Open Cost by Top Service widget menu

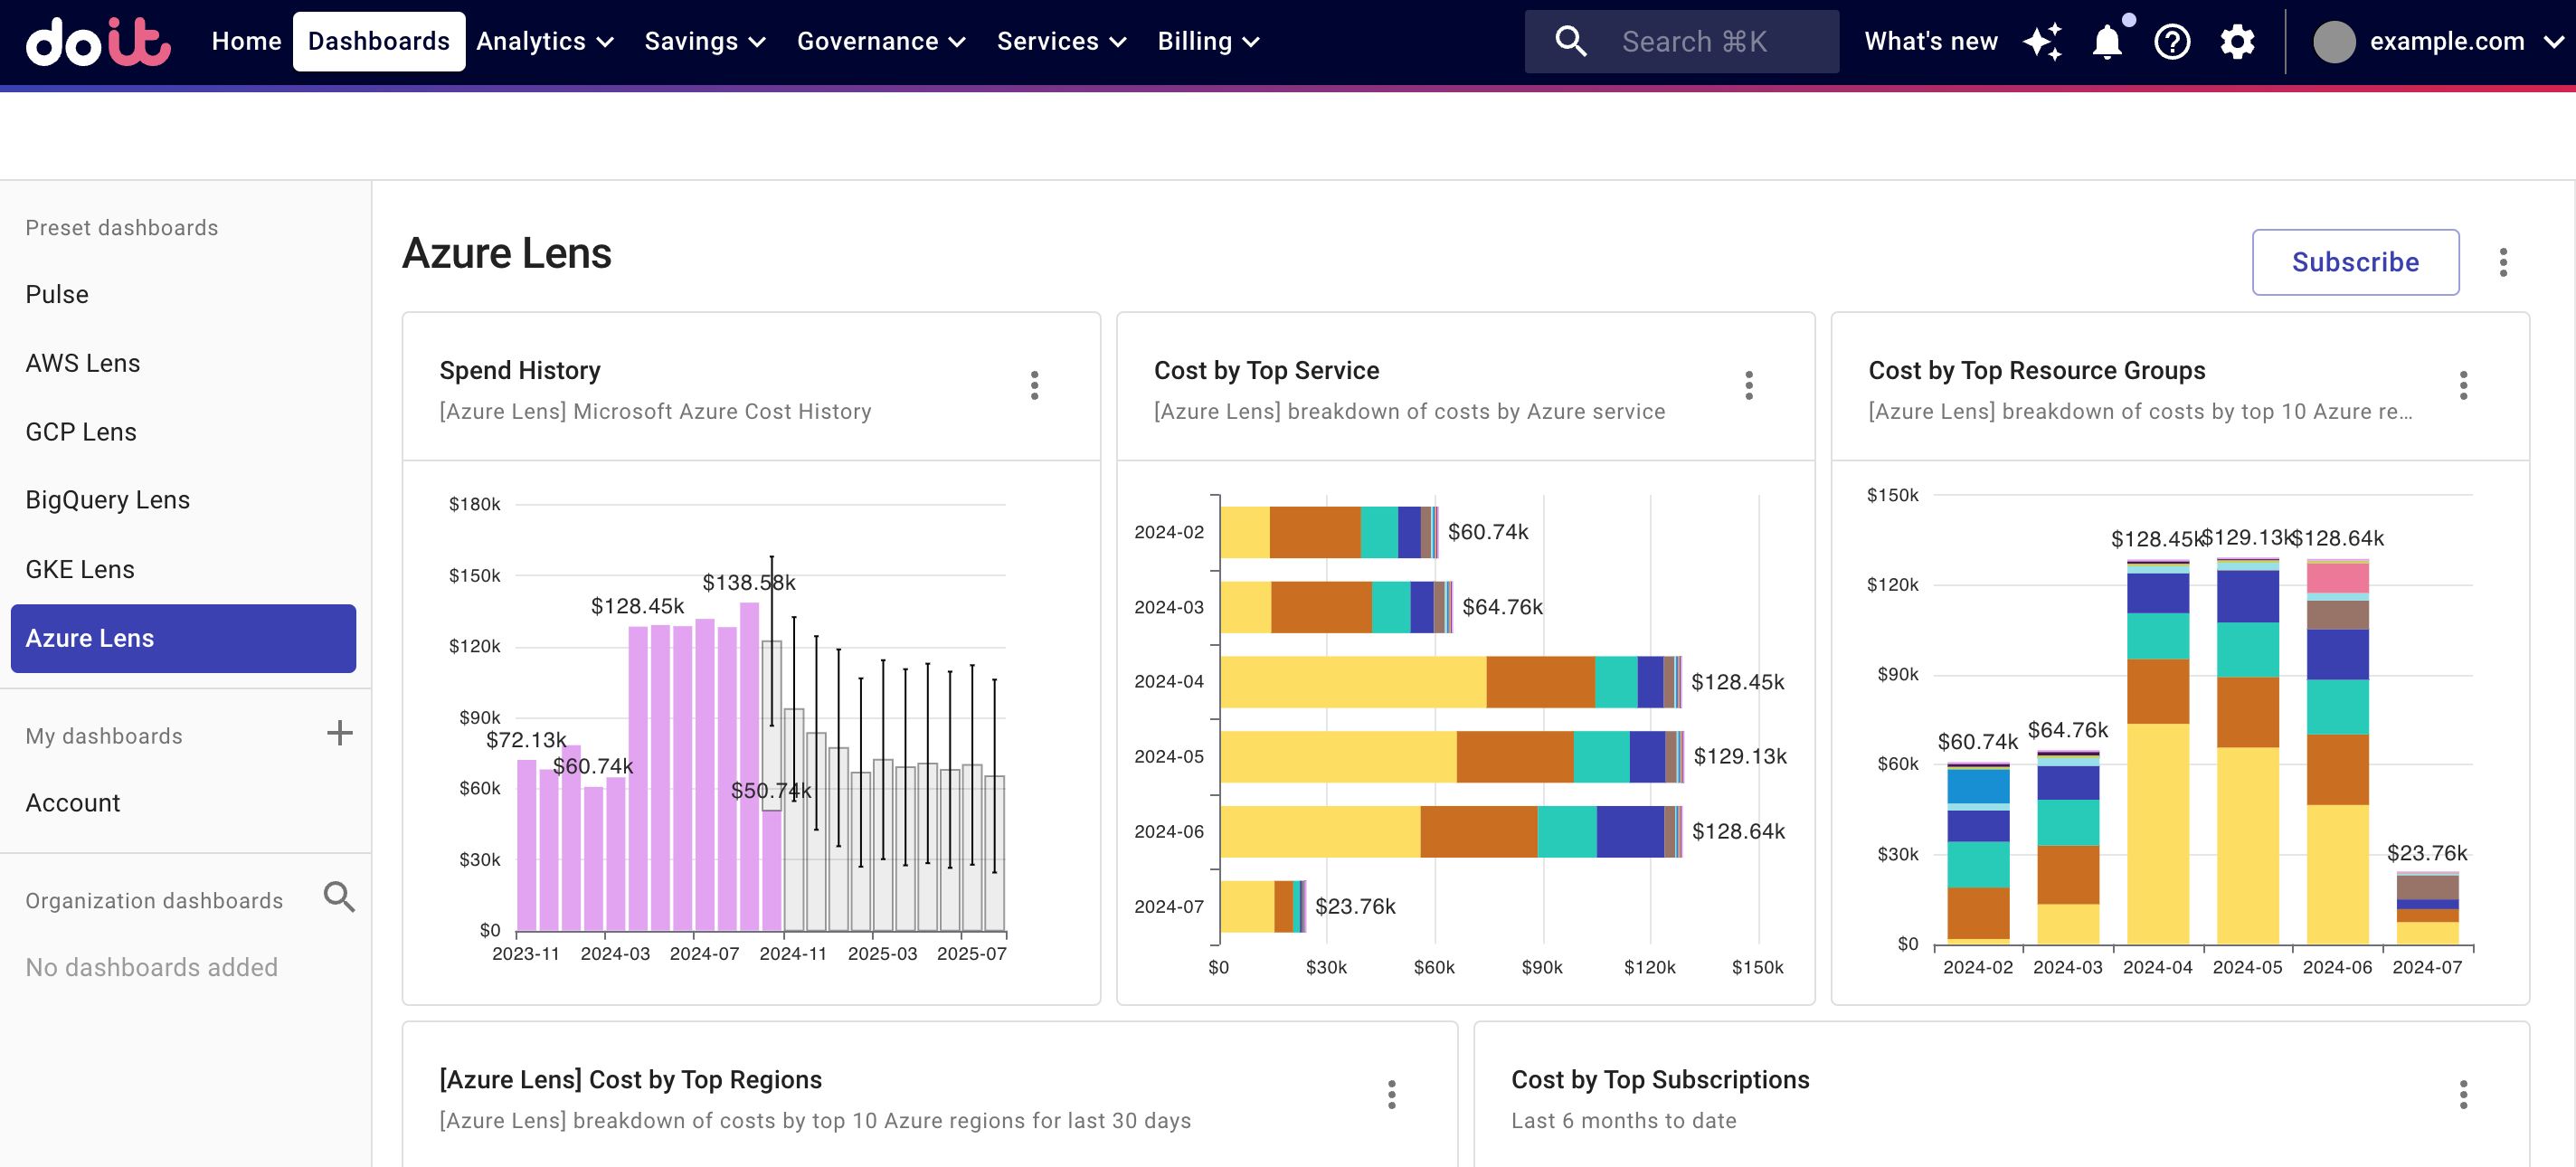[1748, 385]
